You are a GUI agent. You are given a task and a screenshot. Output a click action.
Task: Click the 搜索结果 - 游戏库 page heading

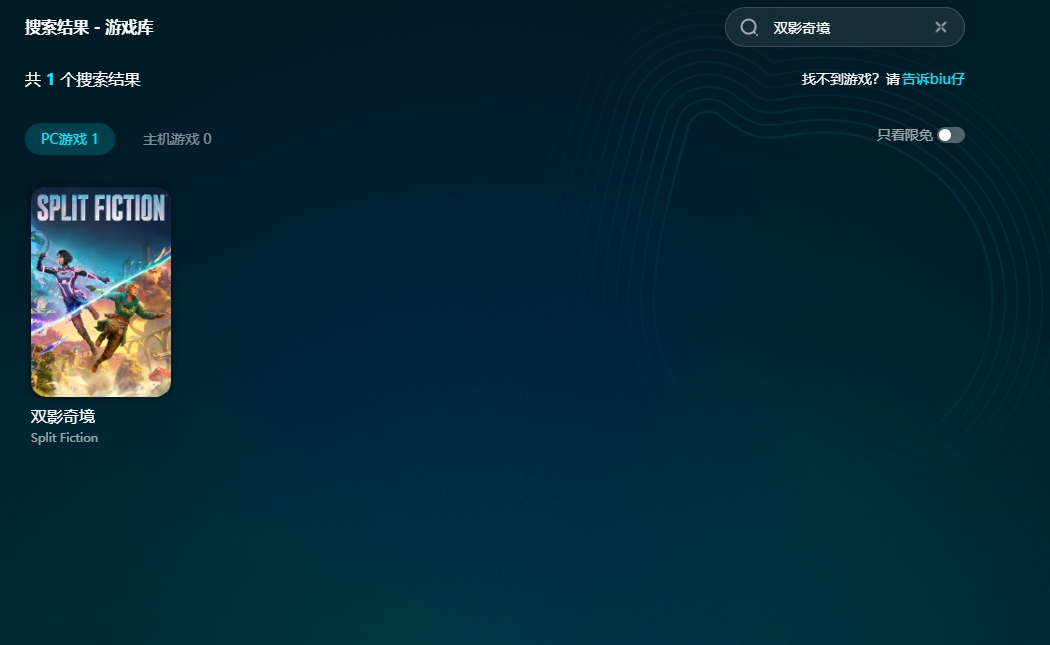point(89,27)
